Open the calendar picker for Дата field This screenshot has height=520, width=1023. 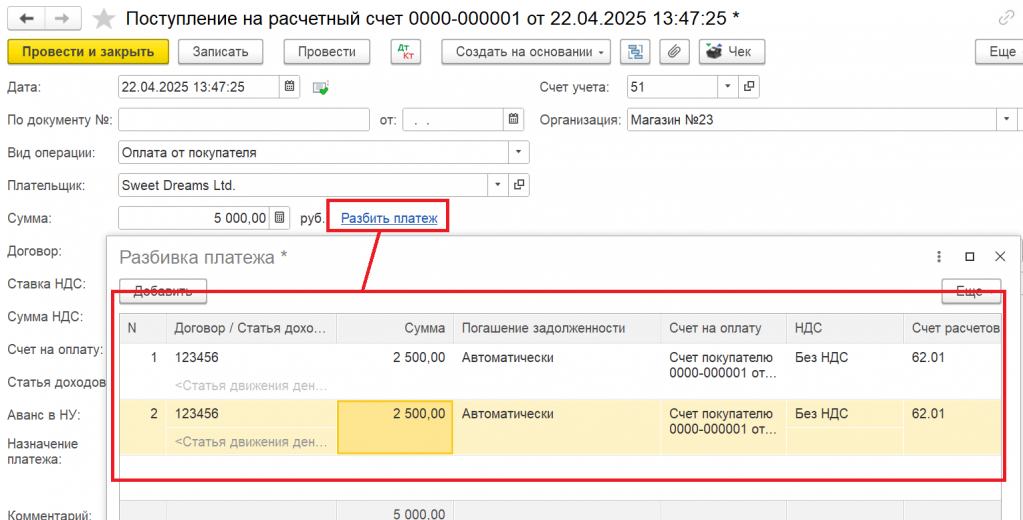point(290,87)
